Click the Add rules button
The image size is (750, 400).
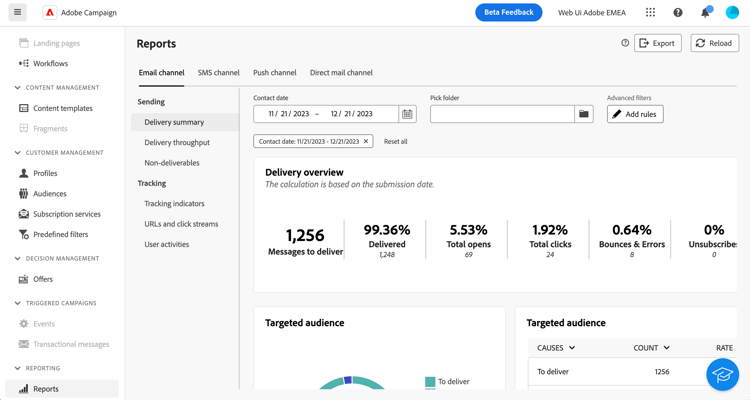635,114
